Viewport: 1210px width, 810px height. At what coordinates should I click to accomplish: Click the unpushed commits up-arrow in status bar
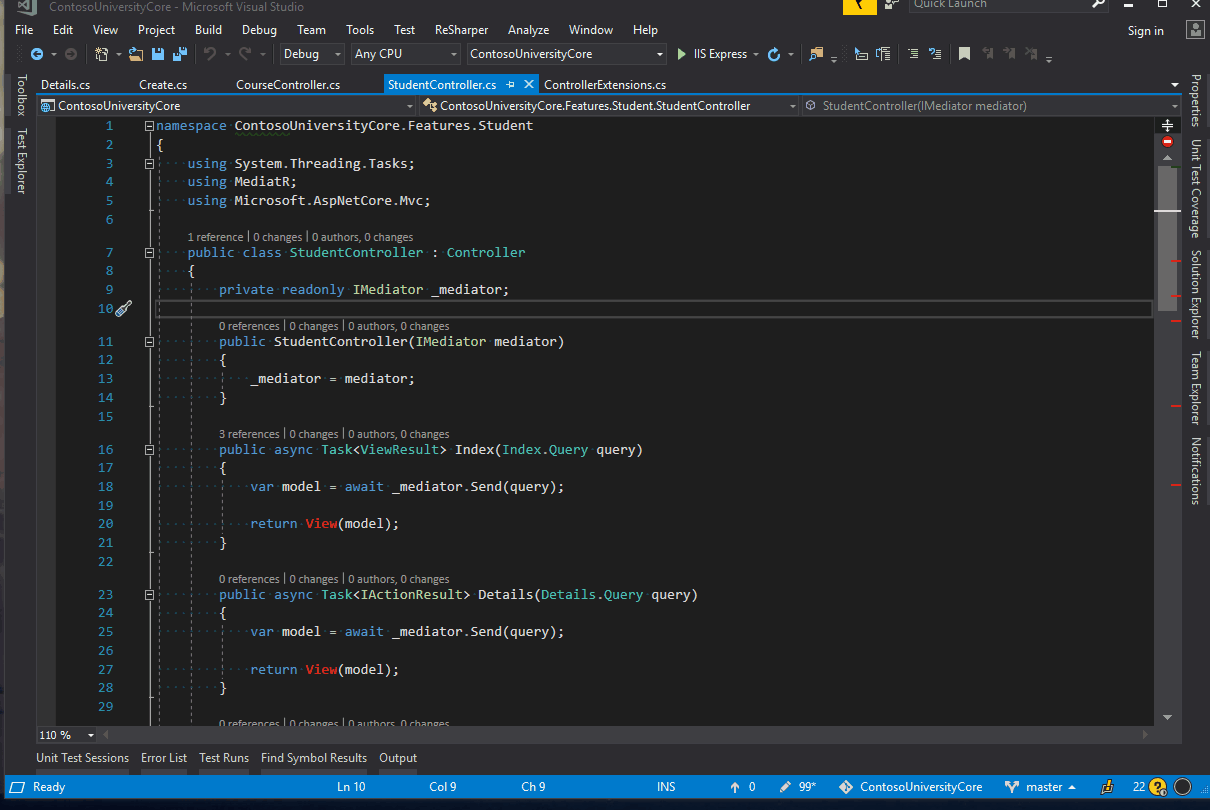coord(736,787)
